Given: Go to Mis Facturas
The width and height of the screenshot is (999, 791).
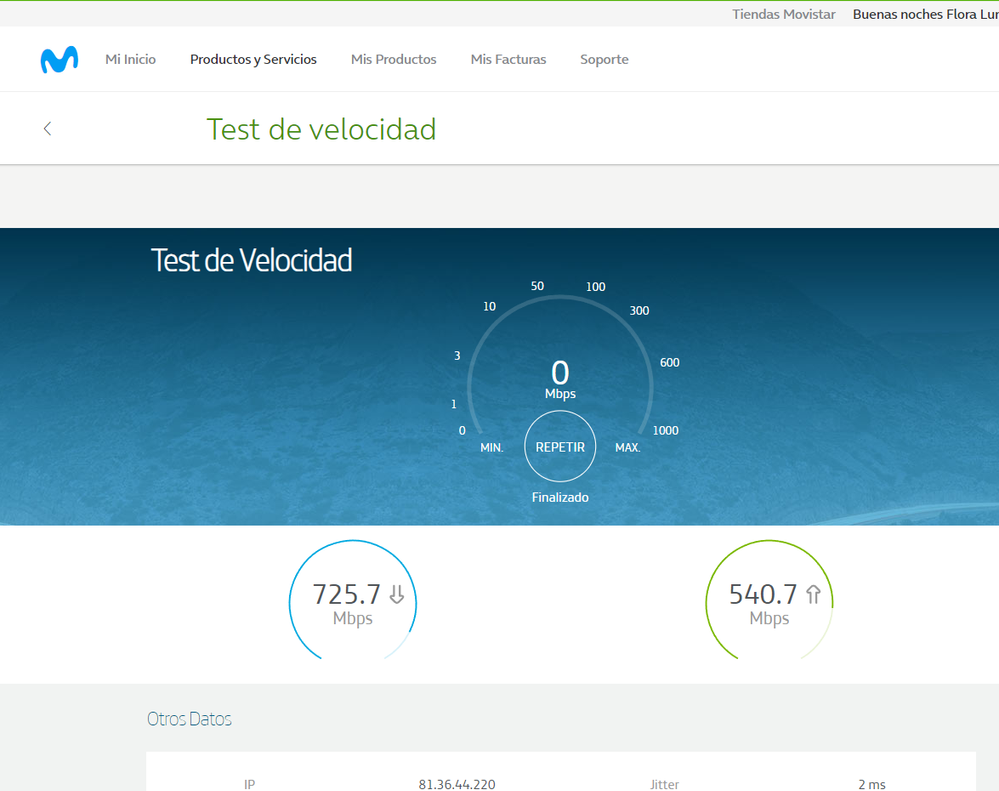Looking at the screenshot, I should [508, 60].
